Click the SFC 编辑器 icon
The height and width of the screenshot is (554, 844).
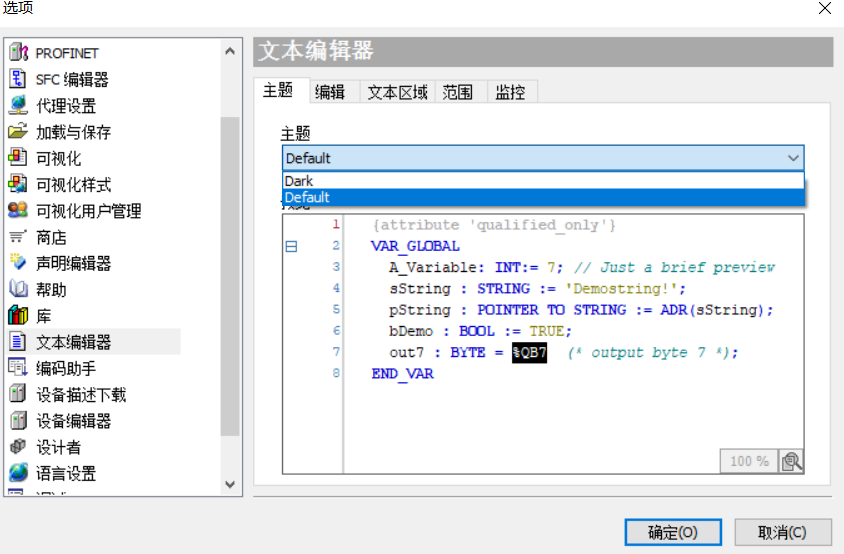[x=18, y=79]
